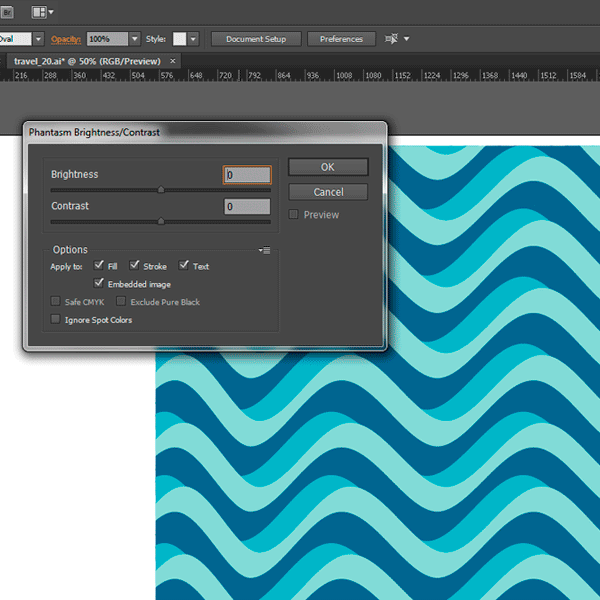Image resolution: width=600 pixels, height=600 pixels.
Task: Close the travel_20.ai tab
Action: click(x=173, y=61)
